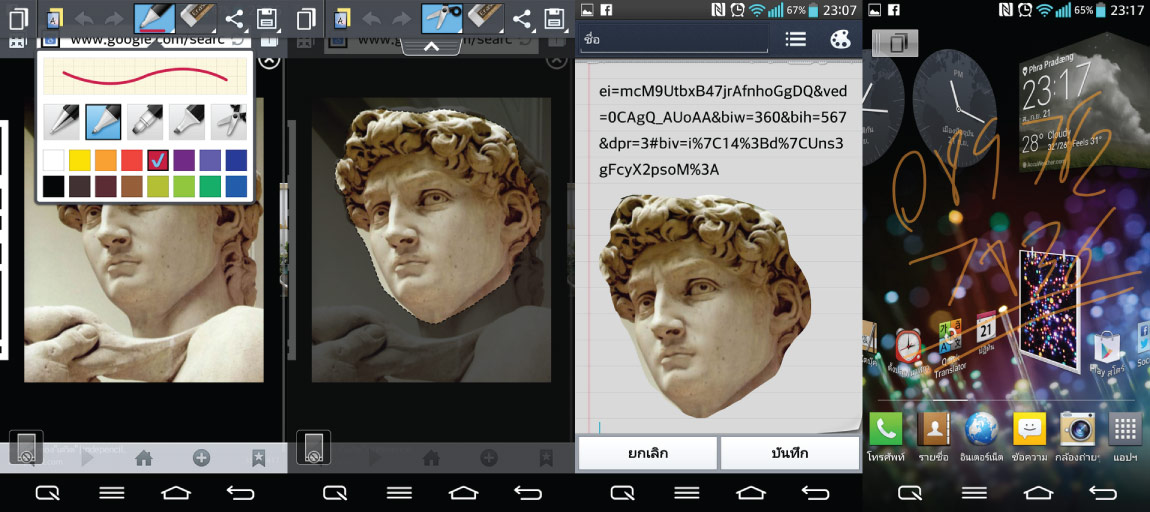Screen dimensions: 1150x512
Task: Tap browser home icon below pen-settings screen
Action: point(144,458)
